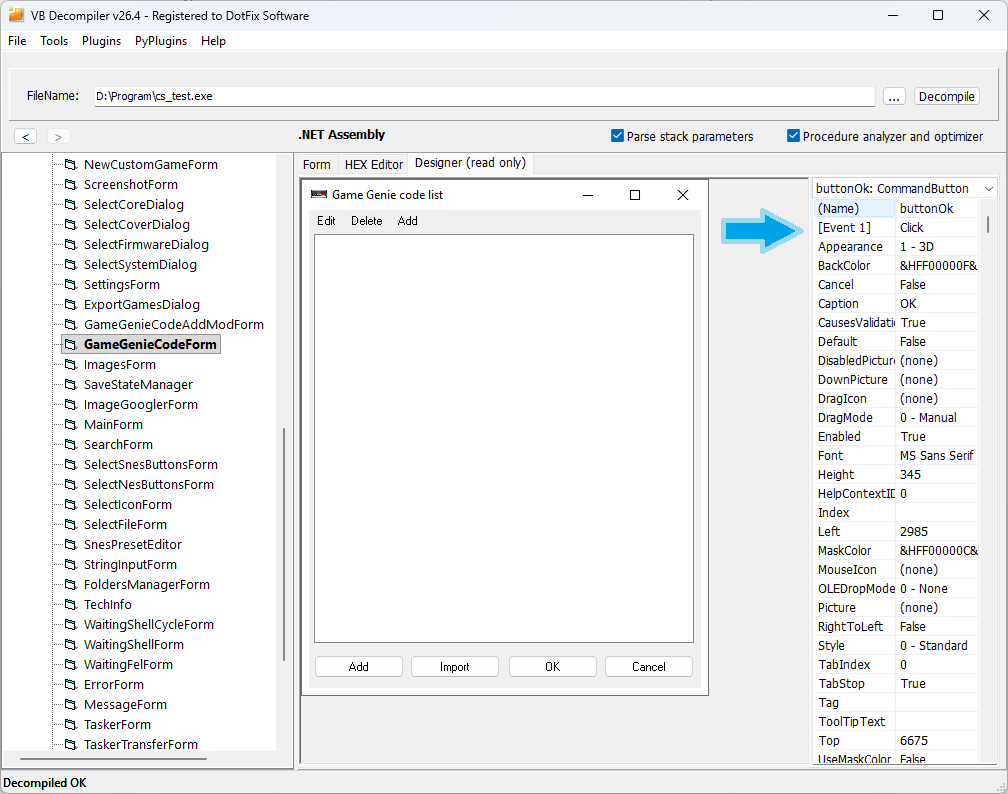Click the NewCustomGameForm tree icon
This screenshot has height=794, width=1008.
[x=71, y=165]
